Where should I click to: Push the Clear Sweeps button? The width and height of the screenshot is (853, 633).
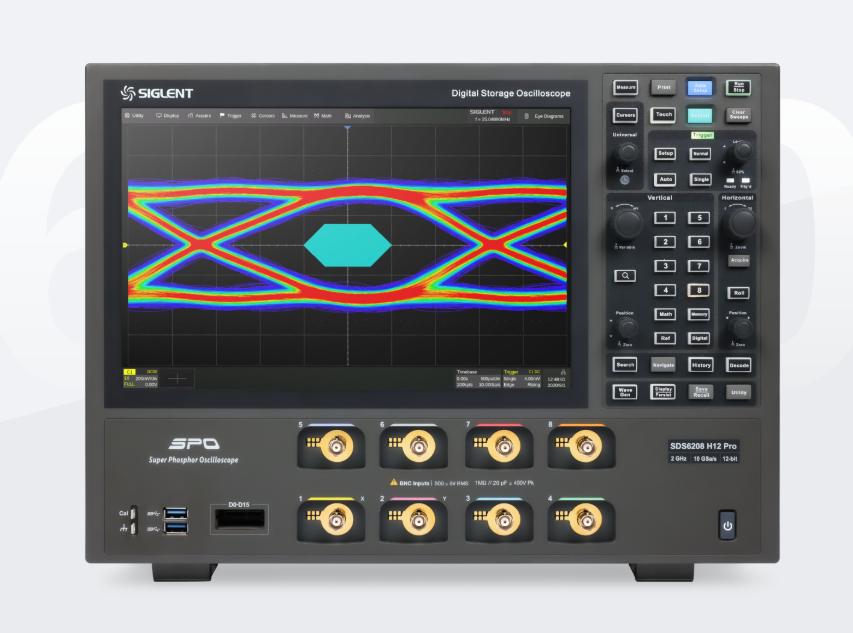[739, 115]
